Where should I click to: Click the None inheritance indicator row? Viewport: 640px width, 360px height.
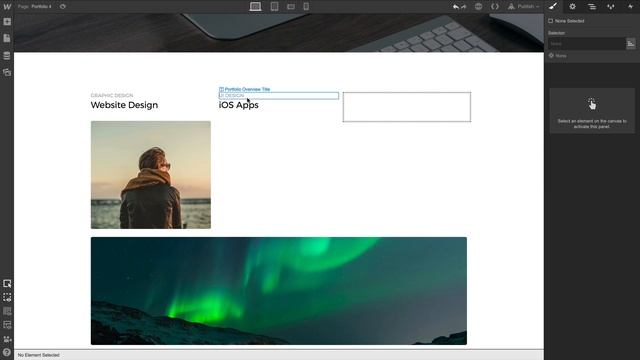(x=558, y=56)
